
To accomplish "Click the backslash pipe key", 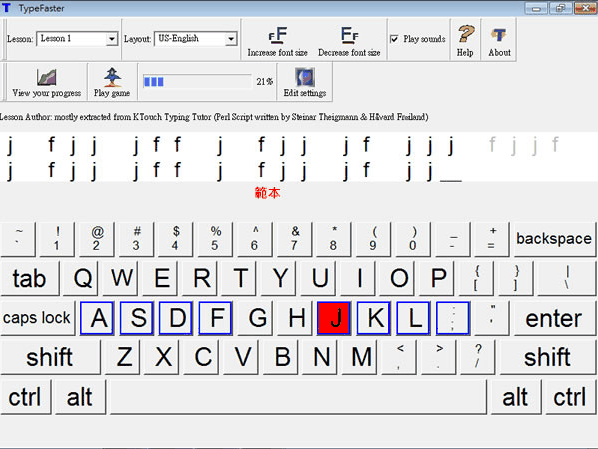I will pos(566,278).
